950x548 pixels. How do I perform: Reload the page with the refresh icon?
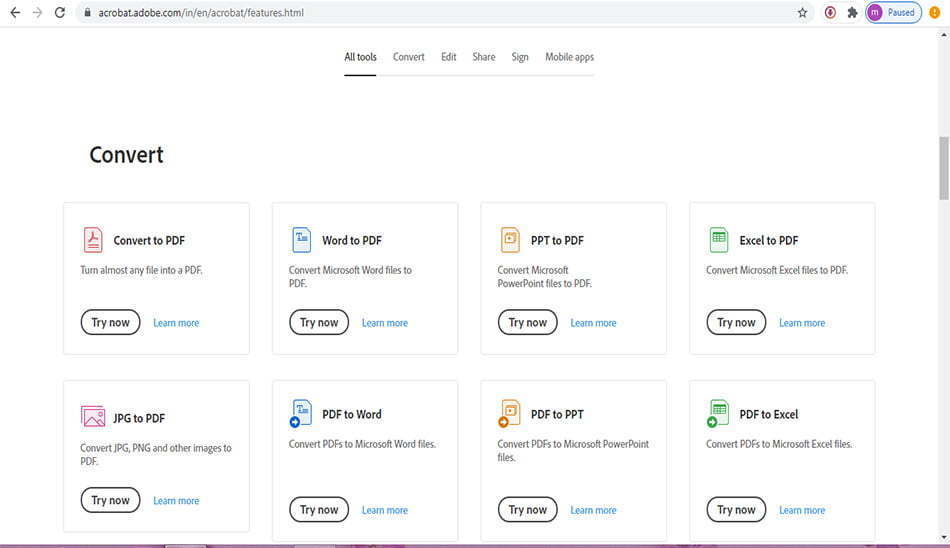tap(59, 12)
